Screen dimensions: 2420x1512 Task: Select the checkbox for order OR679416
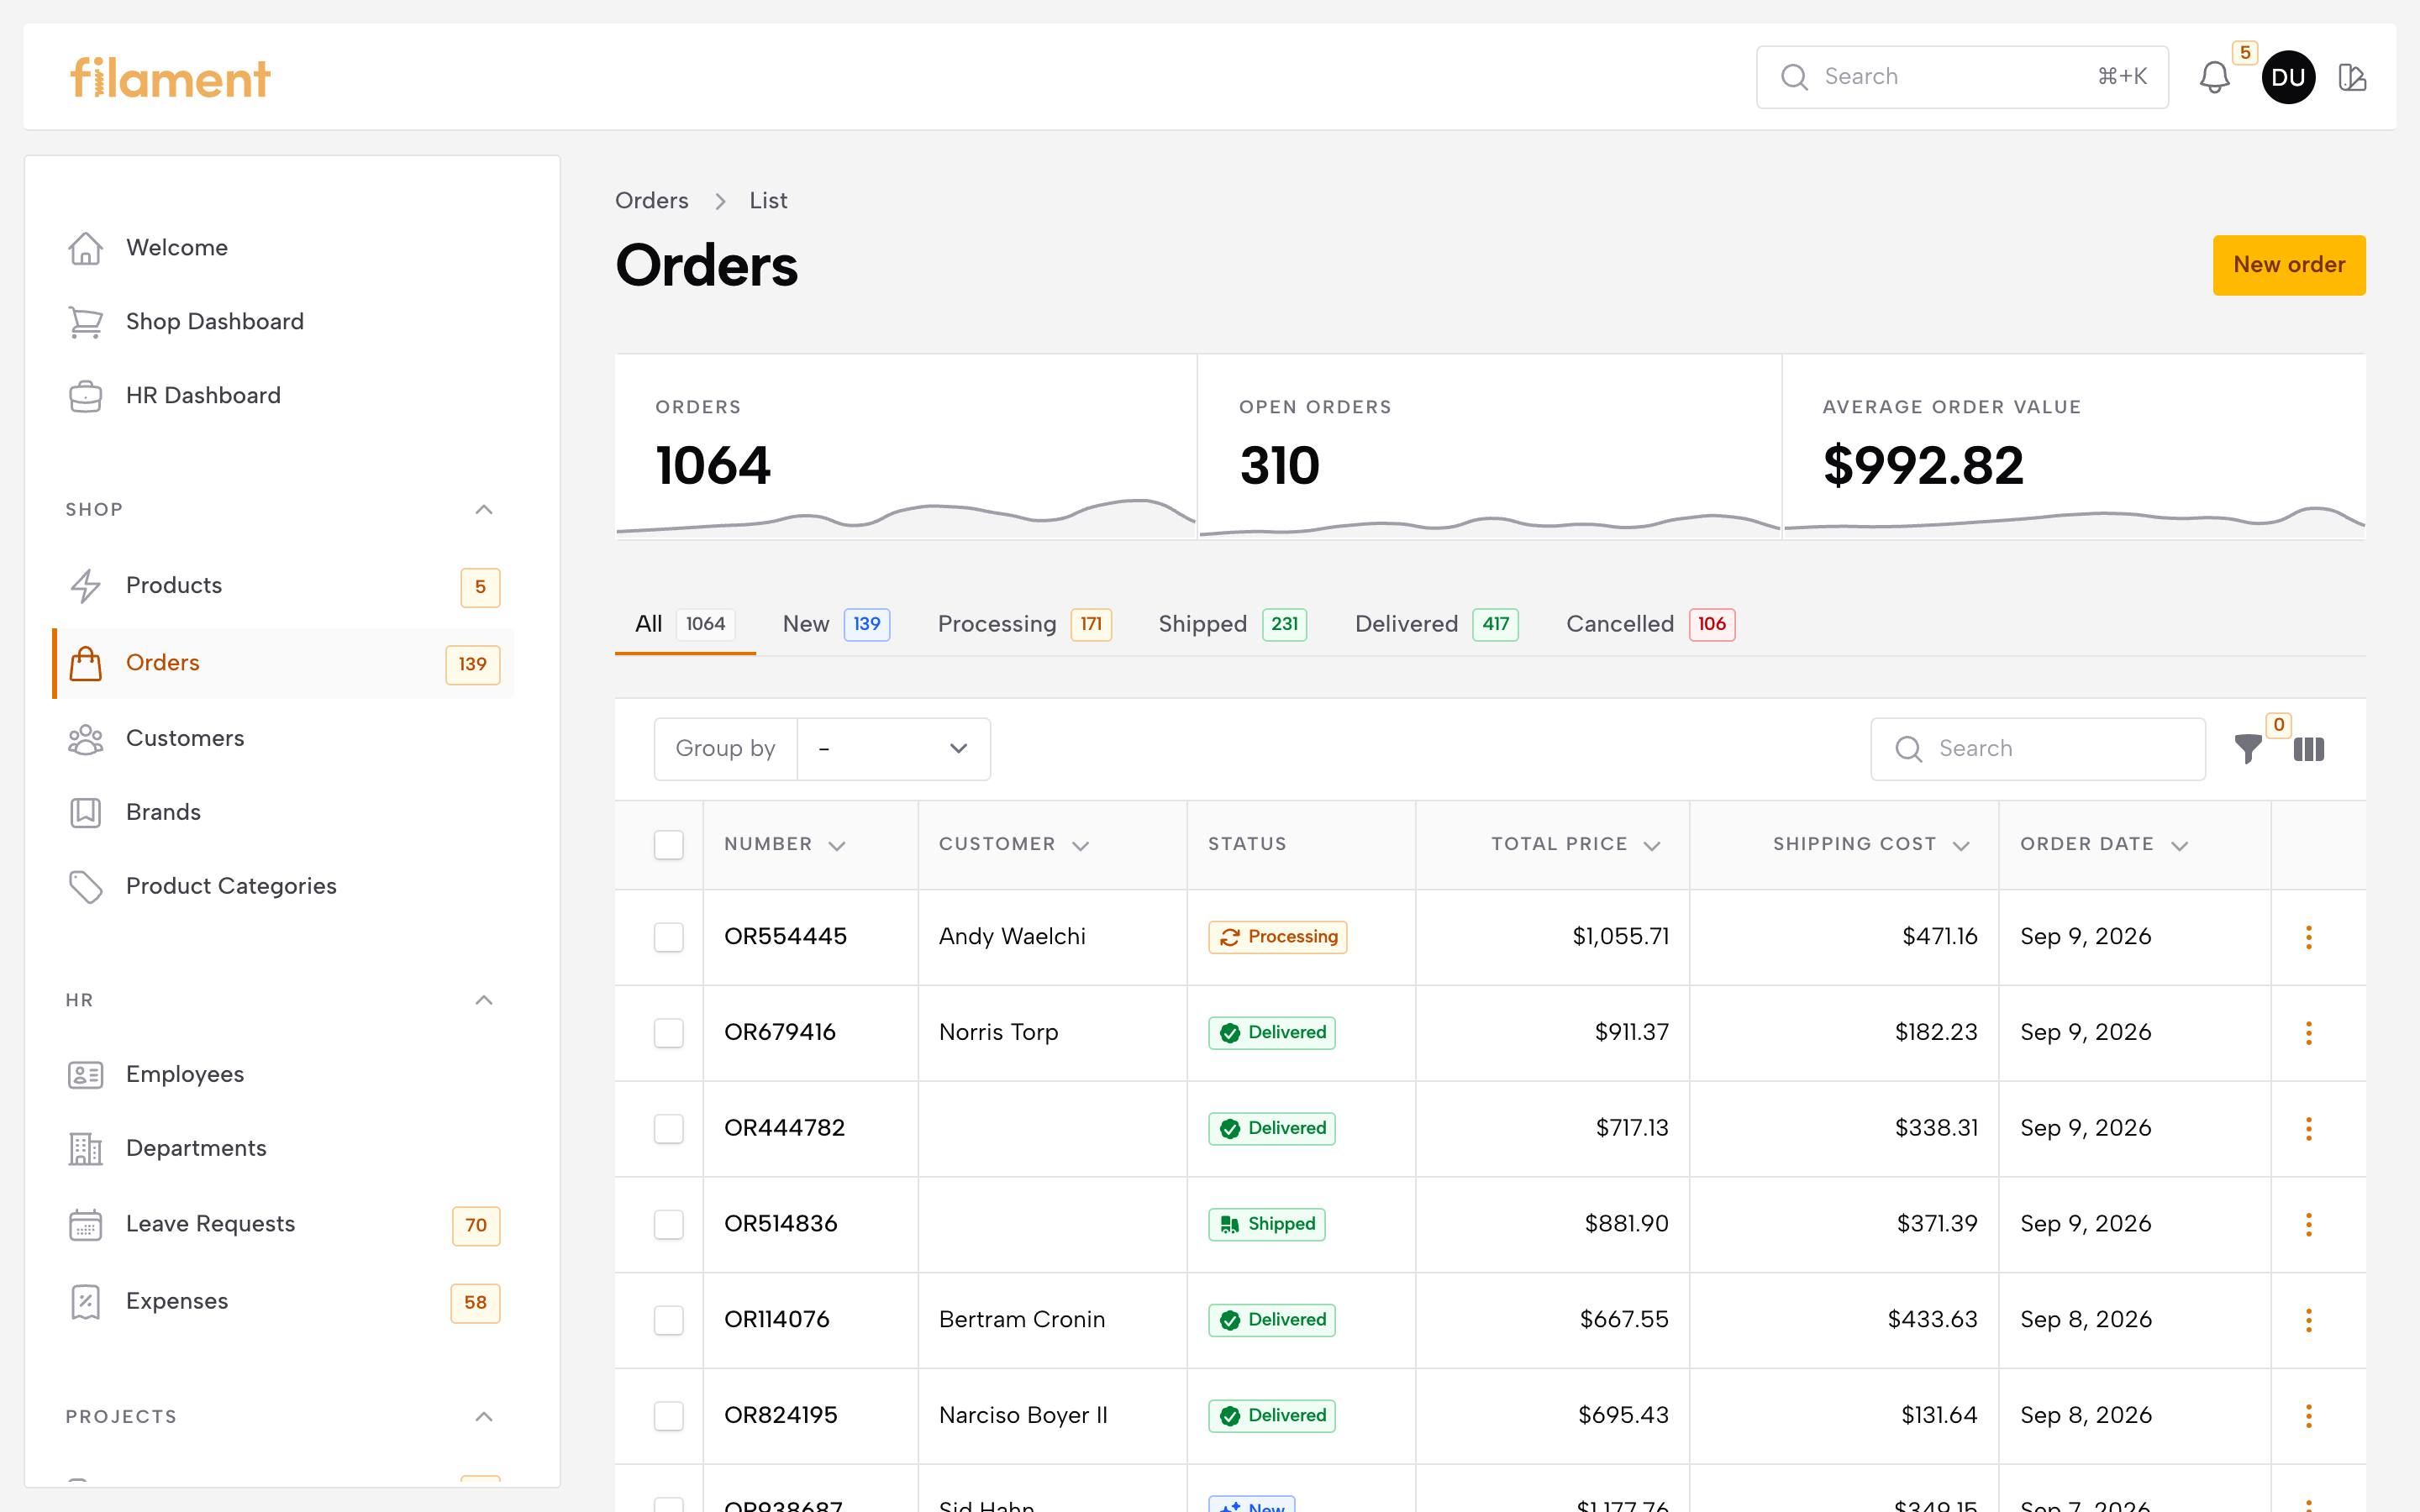click(x=668, y=1033)
